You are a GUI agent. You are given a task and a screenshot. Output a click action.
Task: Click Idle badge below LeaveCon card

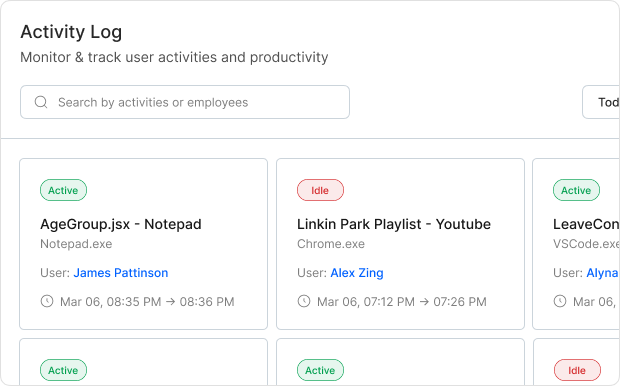pos(577,370)
